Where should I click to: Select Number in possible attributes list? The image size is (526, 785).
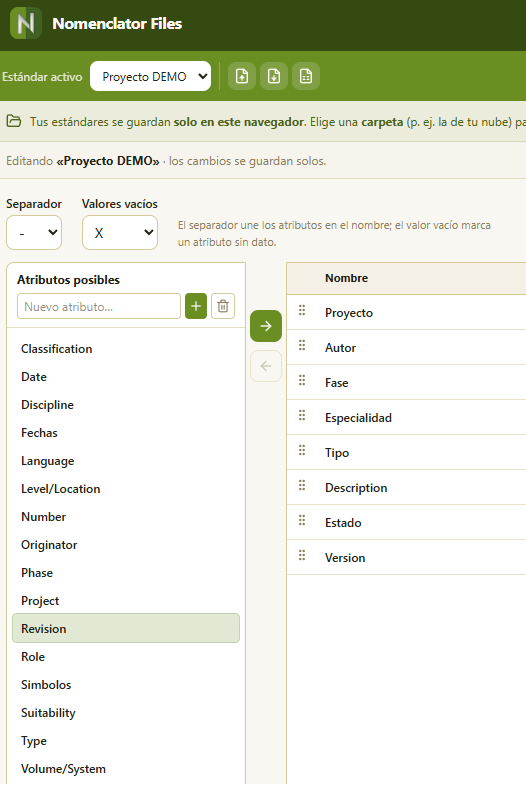coord(126,517)
